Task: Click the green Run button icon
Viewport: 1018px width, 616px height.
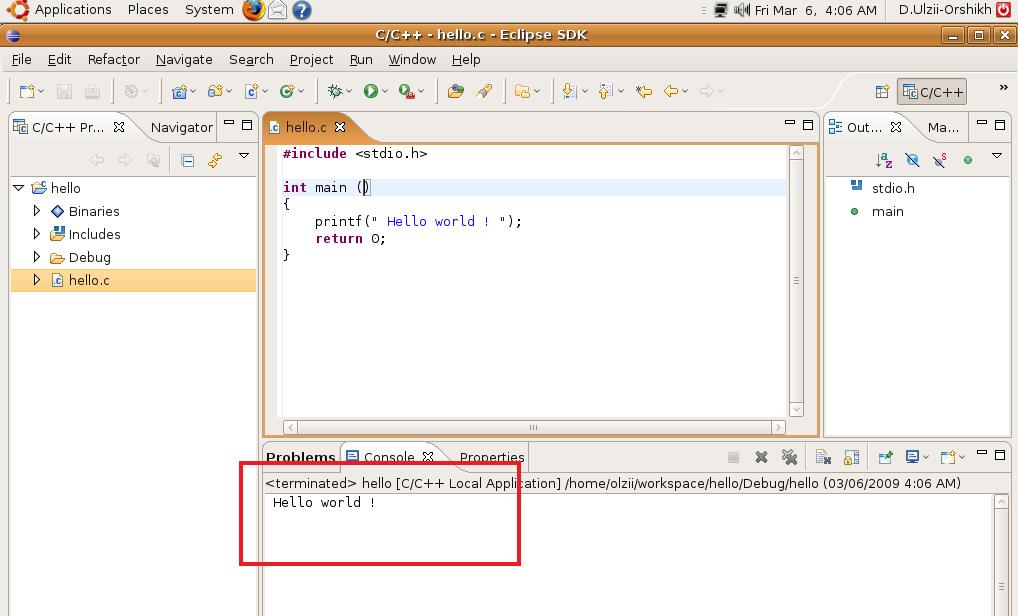Action: point(371,92)
